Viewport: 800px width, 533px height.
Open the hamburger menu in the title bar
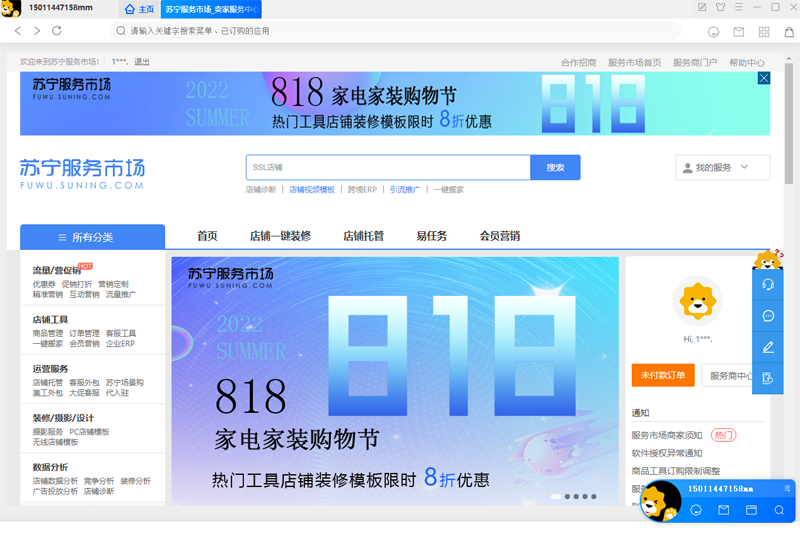tap(739, 7)
